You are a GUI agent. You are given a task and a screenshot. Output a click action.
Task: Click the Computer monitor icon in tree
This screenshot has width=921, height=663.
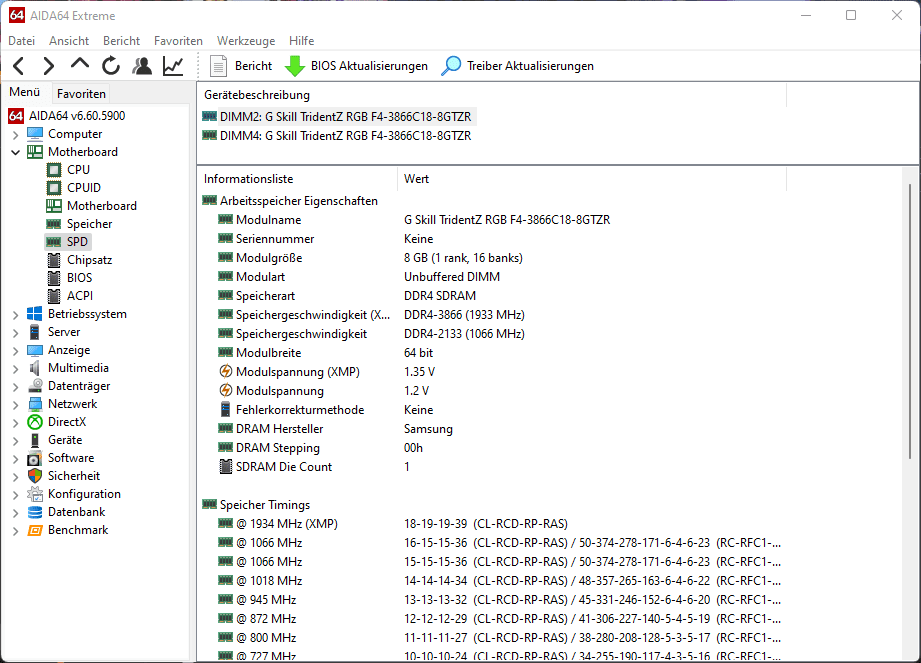pyautogui.click(x=35, y=134)
